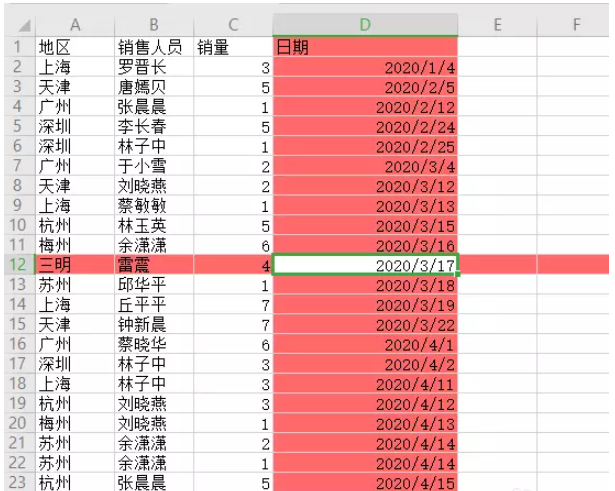Click the cell containing 三明
This screenshot has width=615, height=491.
point(75,265)
